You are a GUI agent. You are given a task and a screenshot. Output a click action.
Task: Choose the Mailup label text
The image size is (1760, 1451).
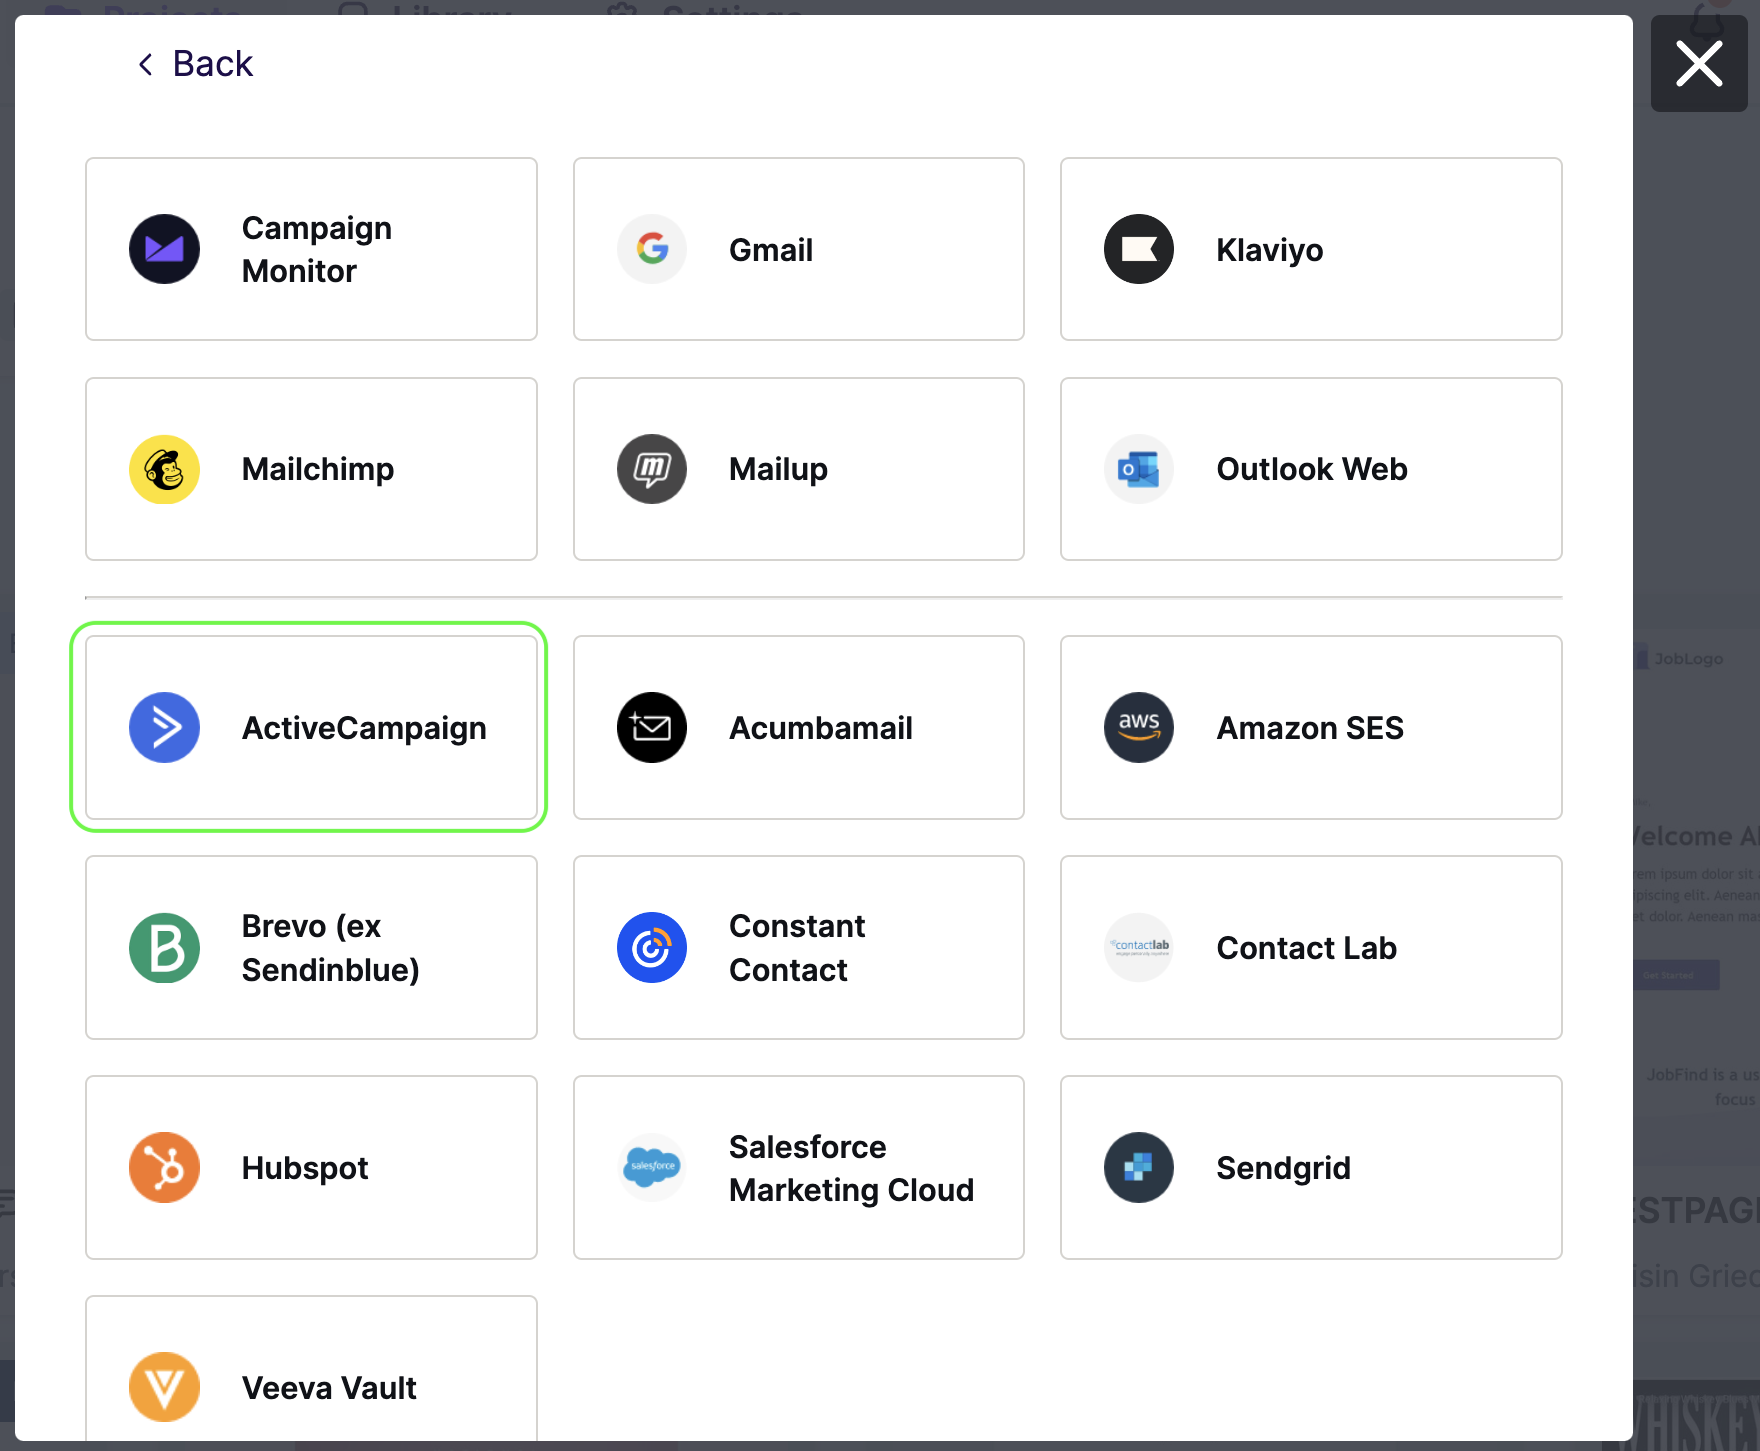pos(778,469)
